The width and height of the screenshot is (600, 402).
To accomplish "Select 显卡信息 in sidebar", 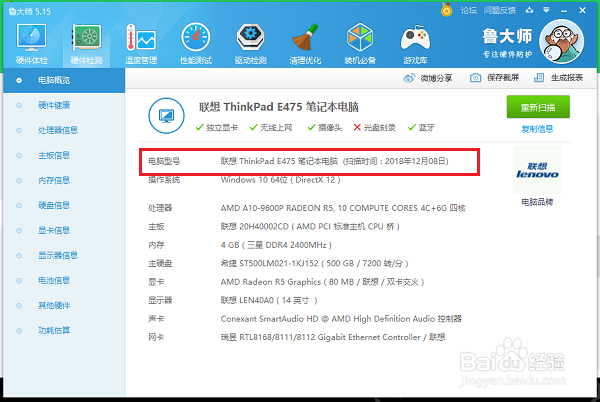I will click(64, 230).
